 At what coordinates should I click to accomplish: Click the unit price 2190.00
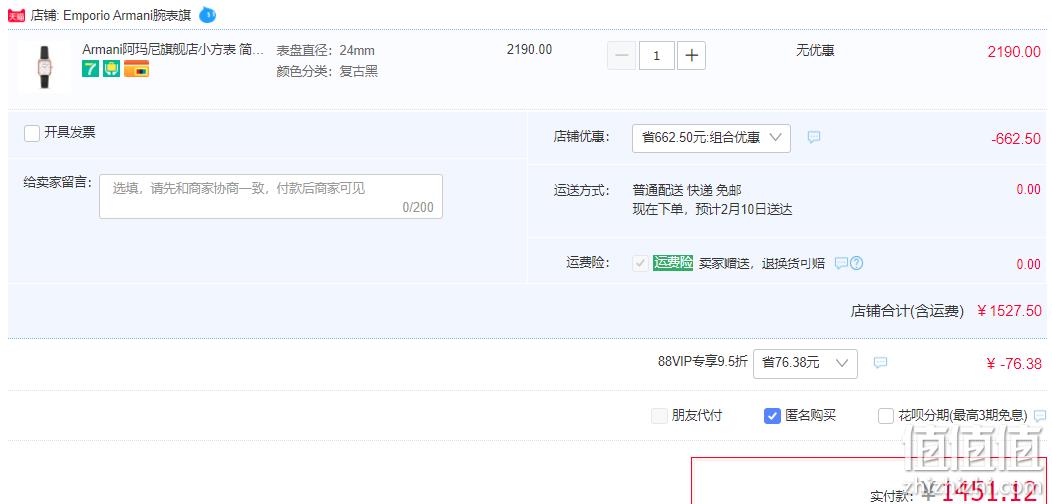click(529, 49)
